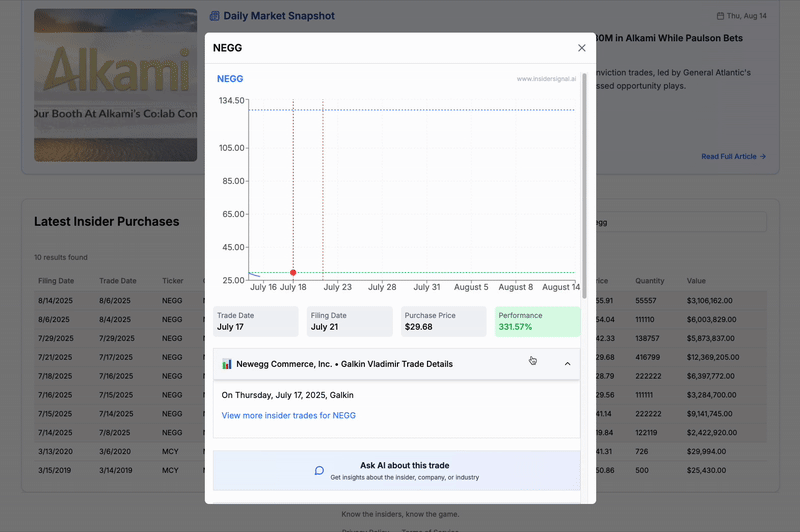Click the Filing Date column header
This screenshot has width=800, height=532.
tap(56, 281)
